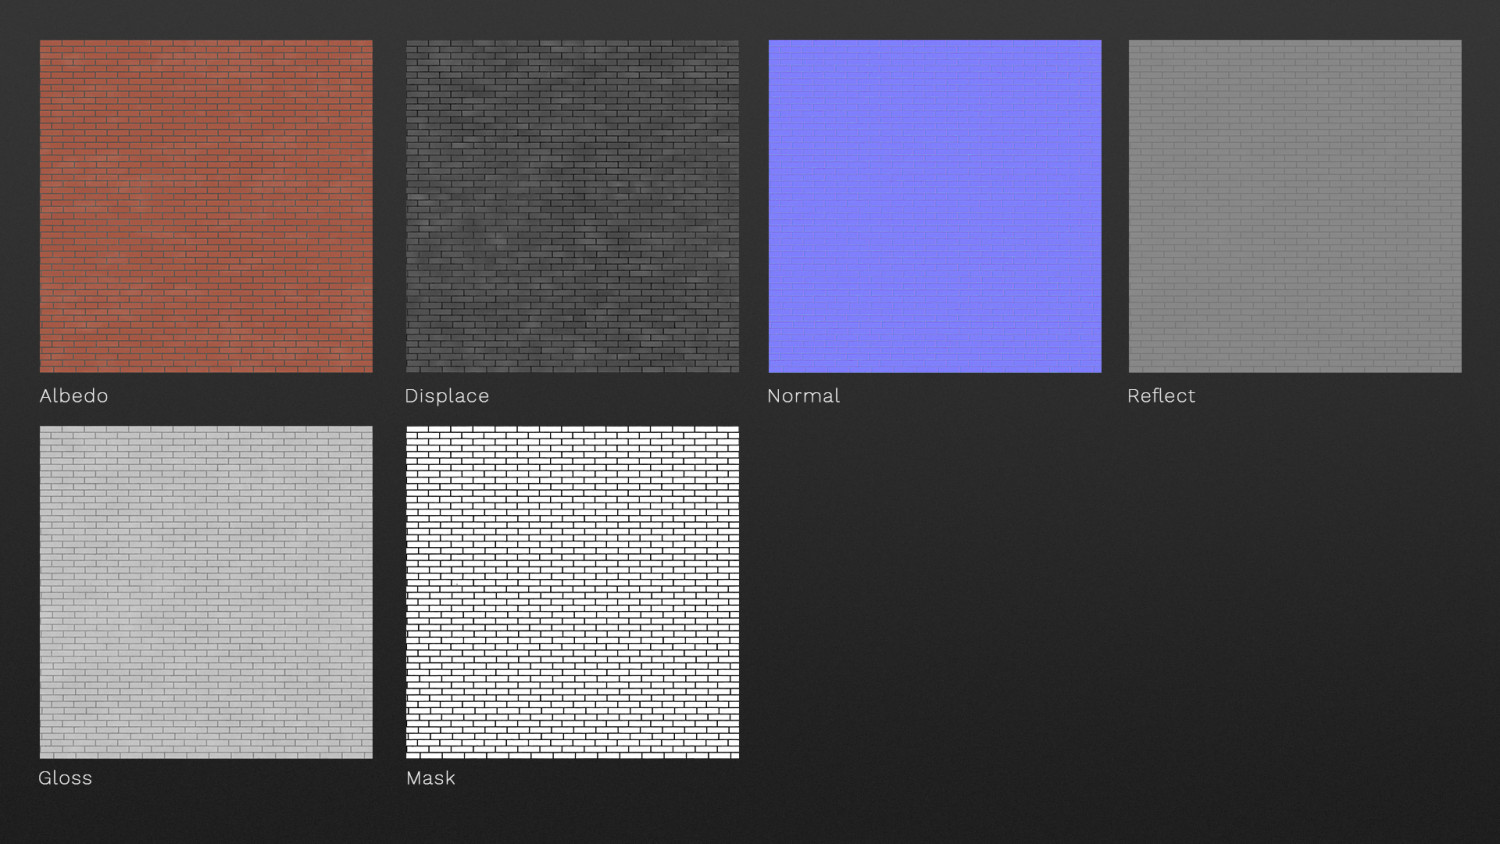Click the black-and-white Mask map thumbnail
1500x844 pixels.
tap(572, 592)
